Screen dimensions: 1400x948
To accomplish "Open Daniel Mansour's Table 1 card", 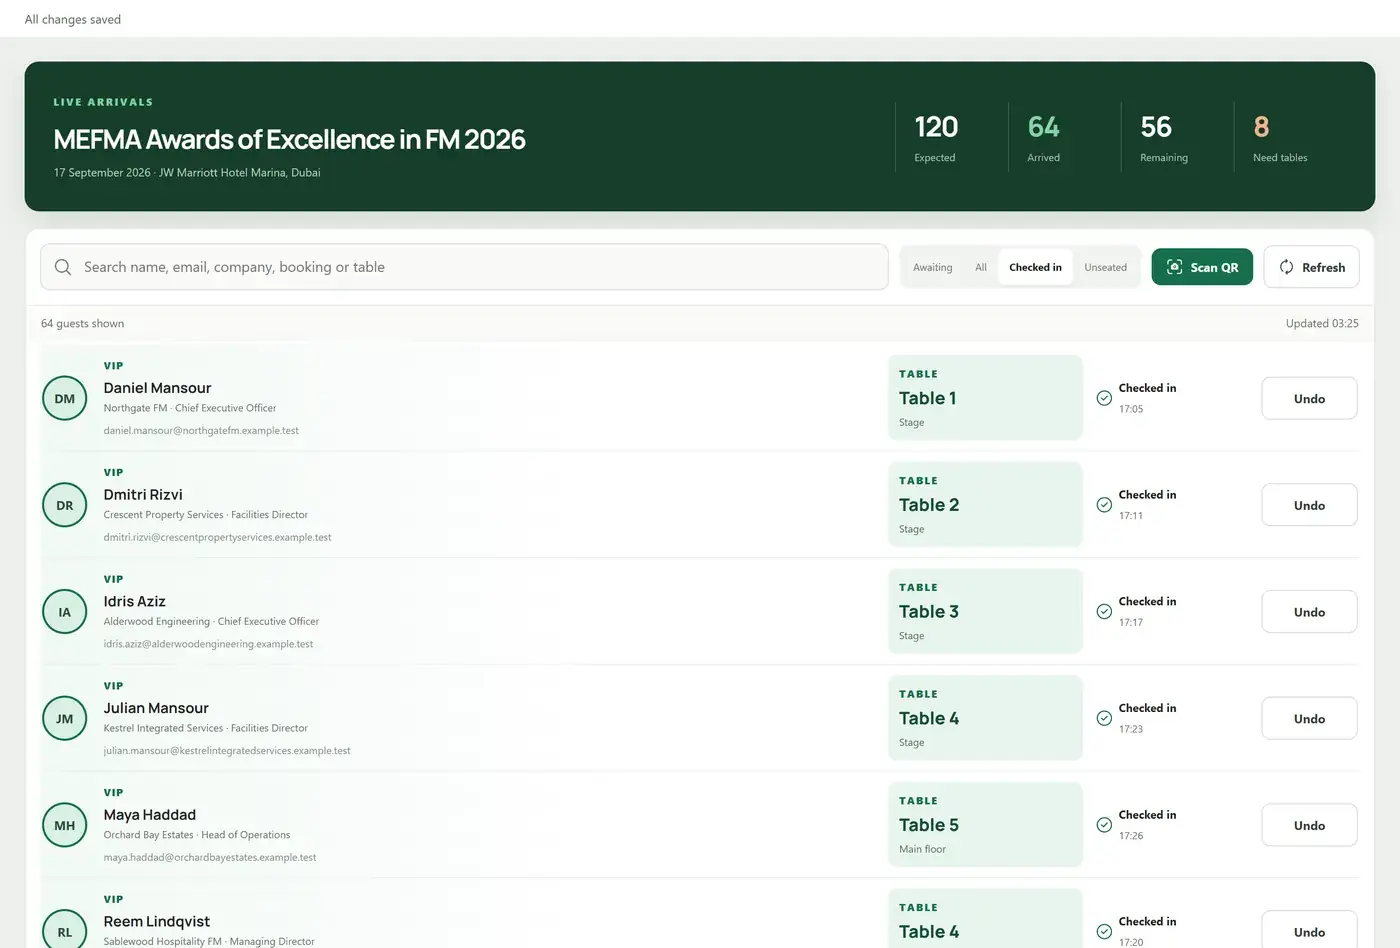I will (x=985, y=398).
